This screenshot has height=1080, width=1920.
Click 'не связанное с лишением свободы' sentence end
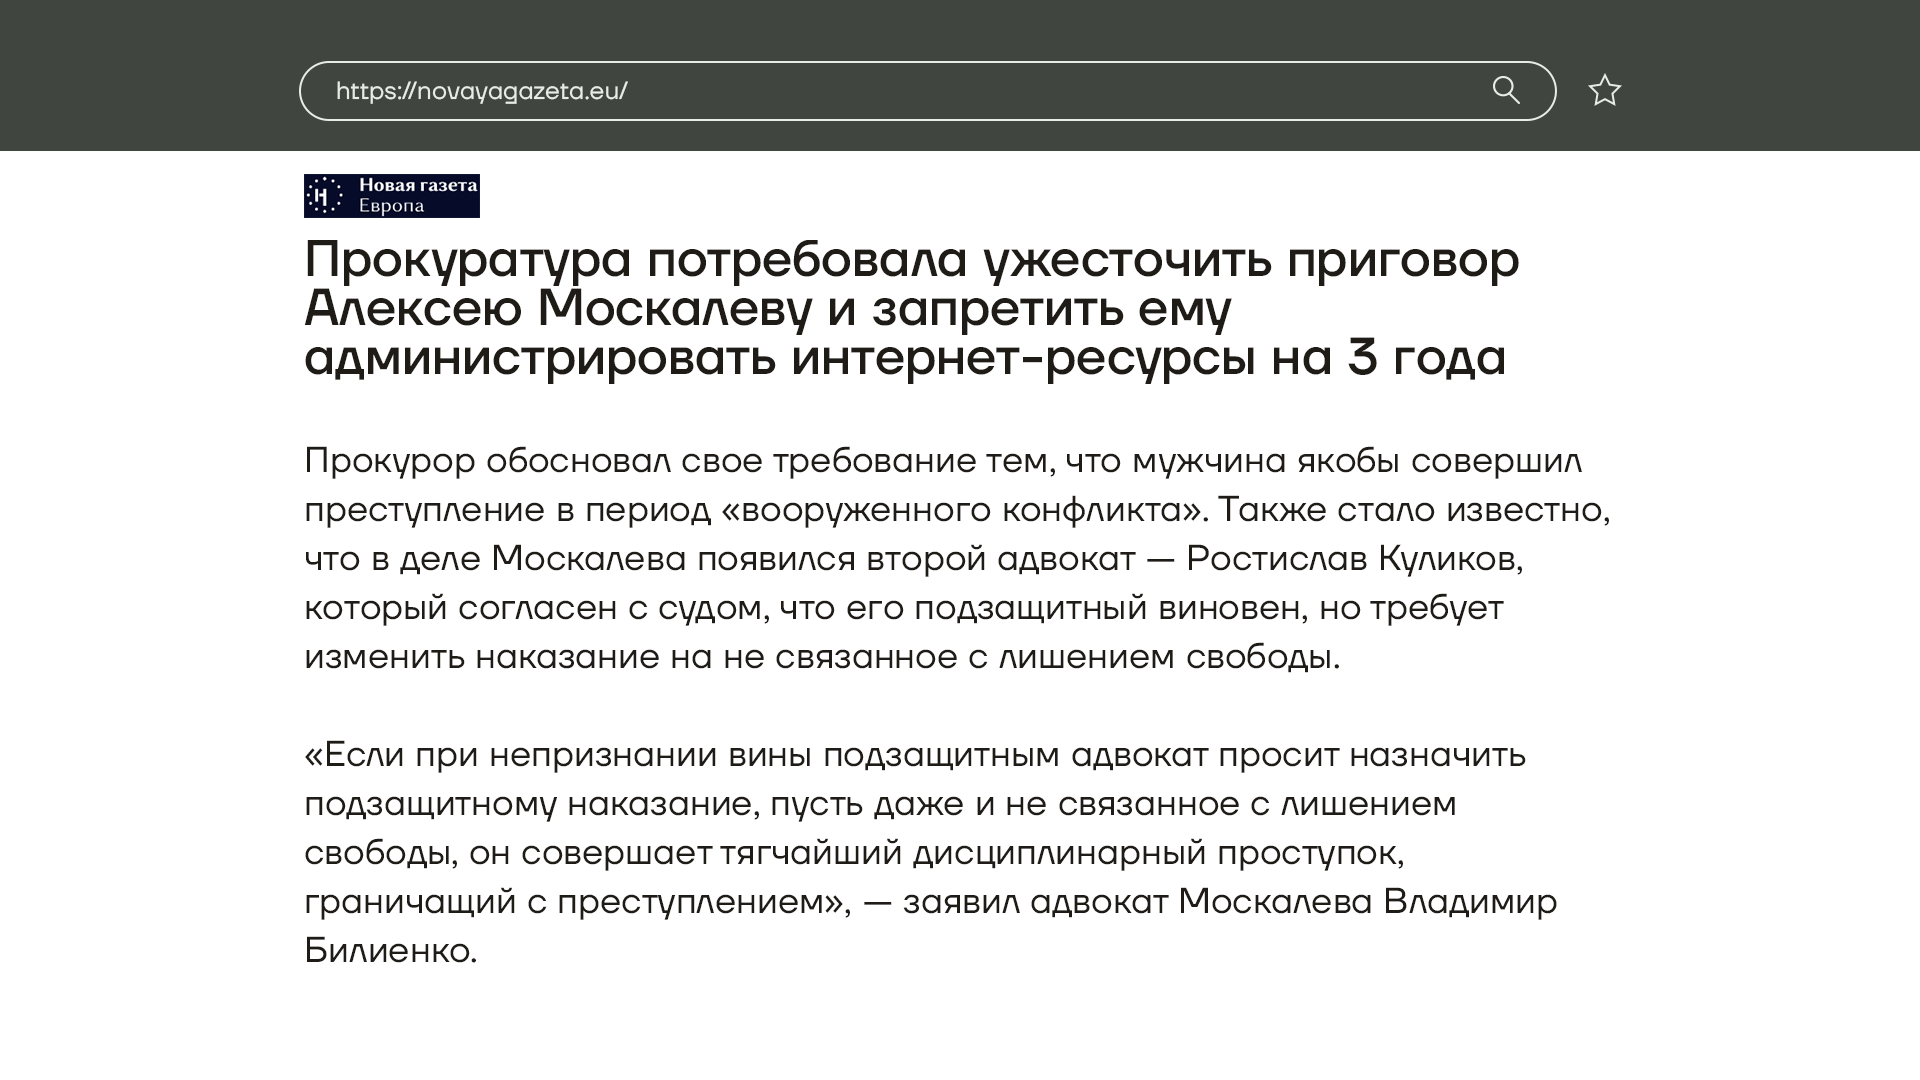[x=1030, y=657]
